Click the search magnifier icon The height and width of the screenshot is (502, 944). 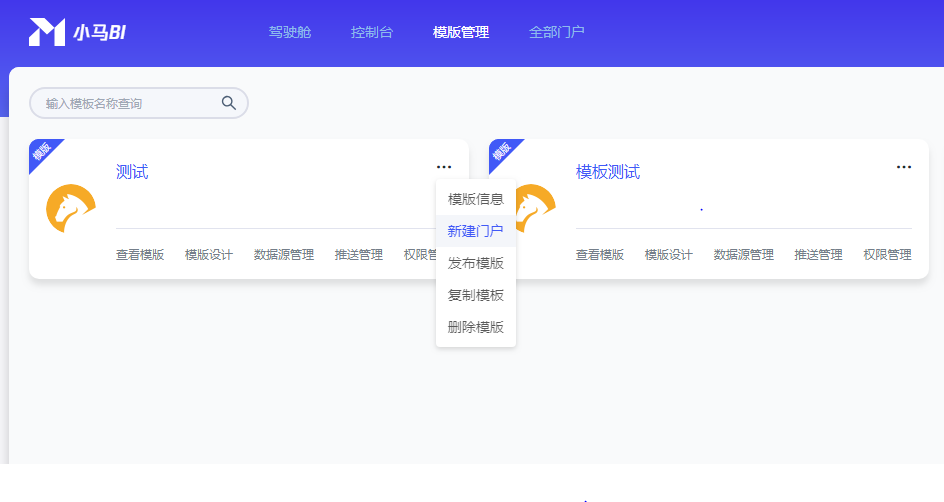point(229,103)
